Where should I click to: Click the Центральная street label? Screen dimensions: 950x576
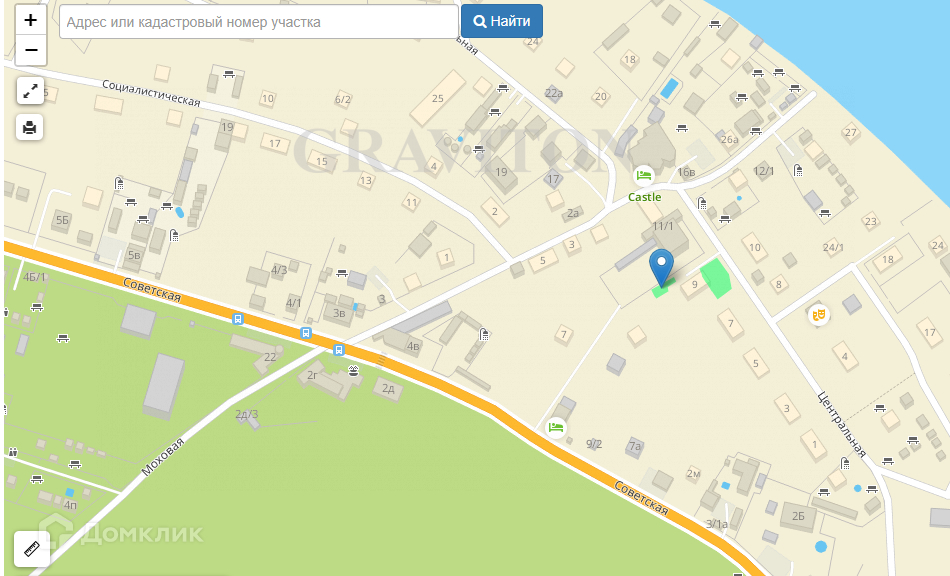[842, 423]
